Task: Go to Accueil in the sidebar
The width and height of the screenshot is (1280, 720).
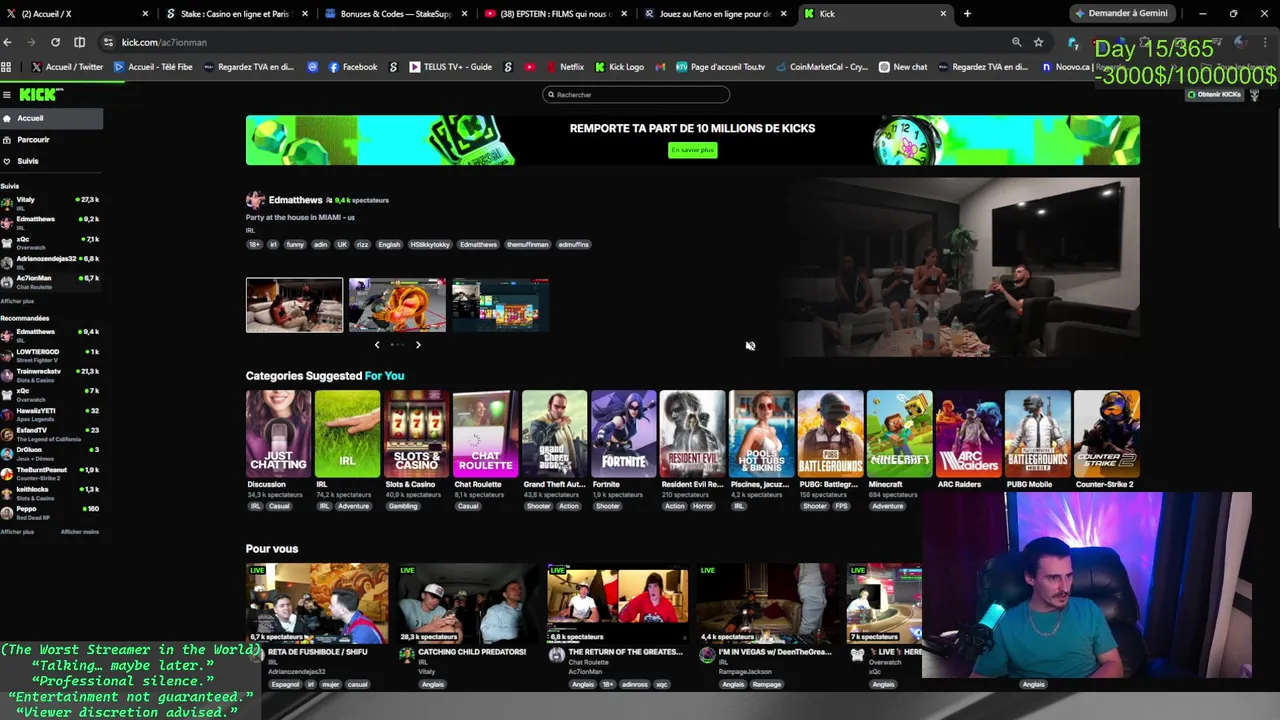Action: 51,118
